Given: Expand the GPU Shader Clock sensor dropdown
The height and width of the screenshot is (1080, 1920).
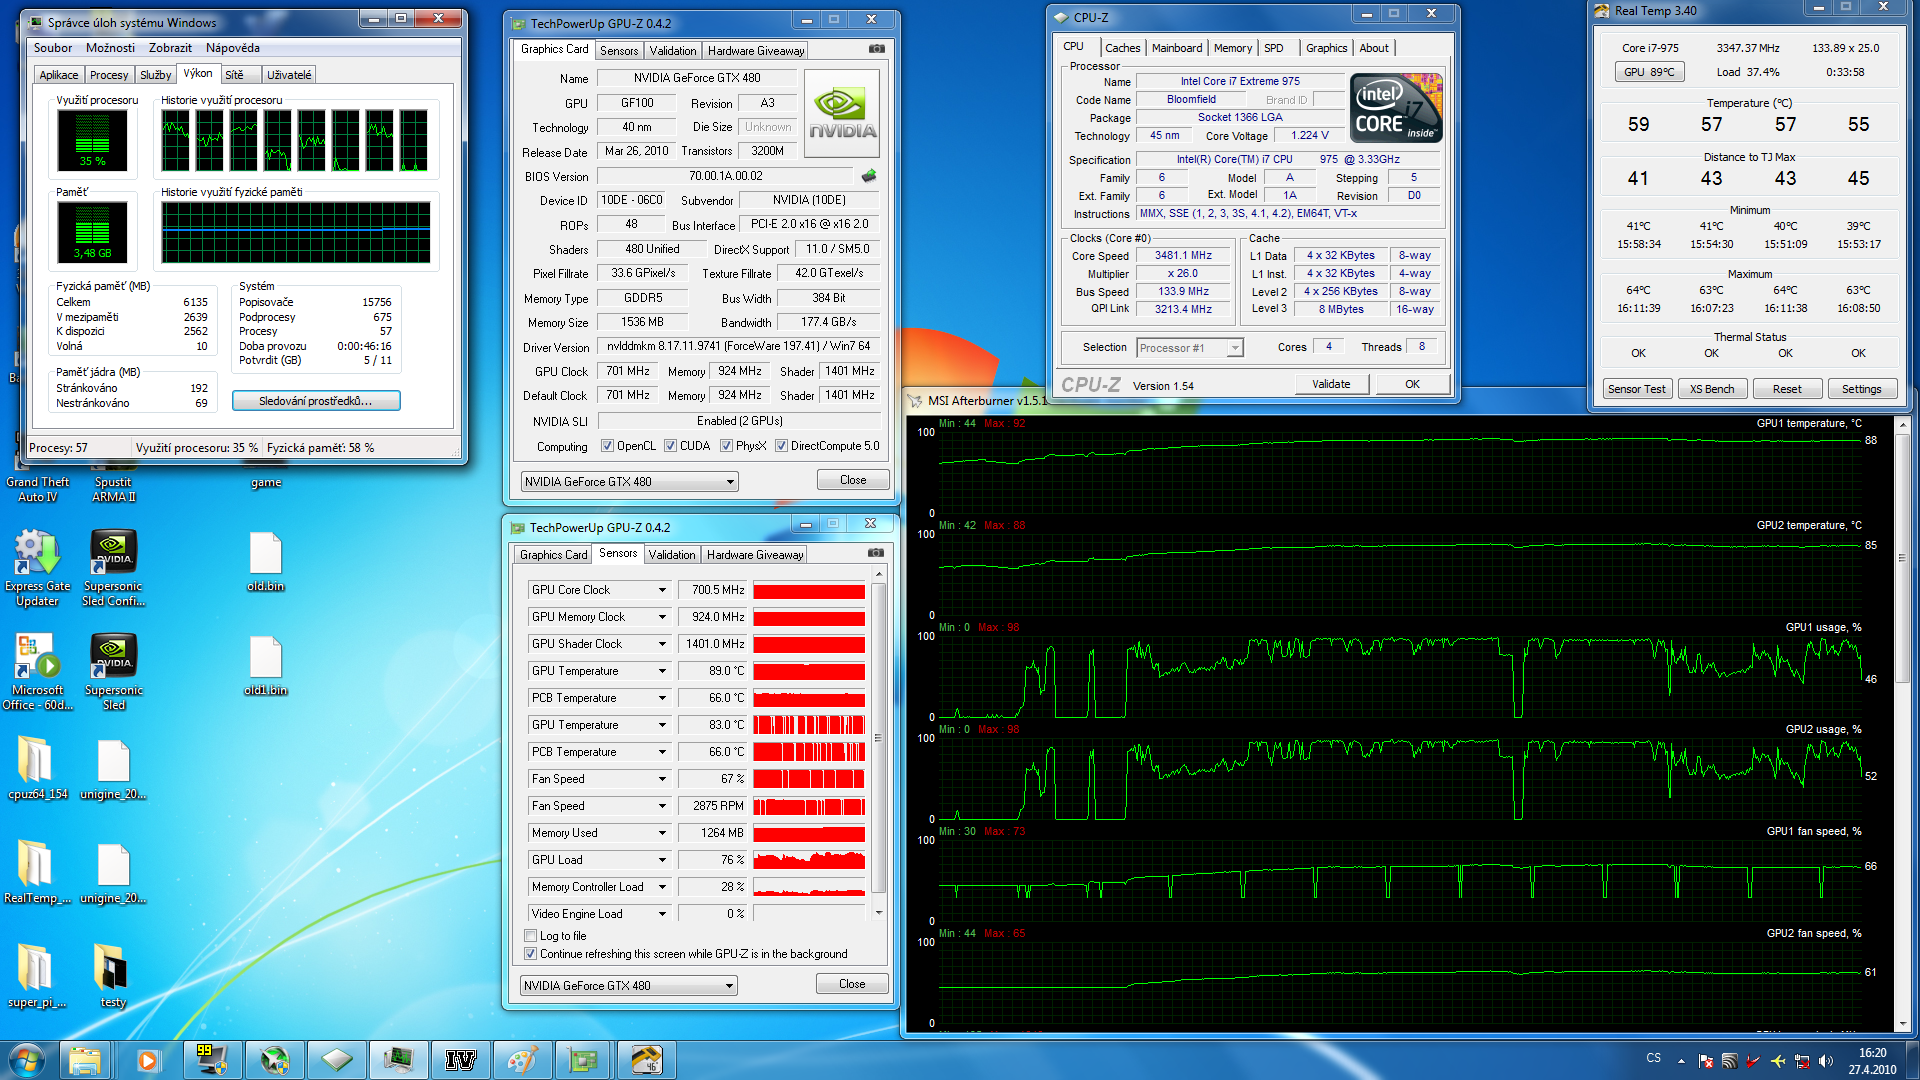Looking at the screenshot, I should coord(662,644).
